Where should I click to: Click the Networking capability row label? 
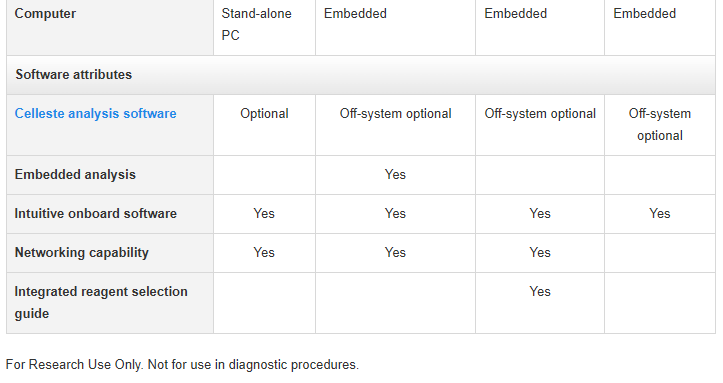82,253
